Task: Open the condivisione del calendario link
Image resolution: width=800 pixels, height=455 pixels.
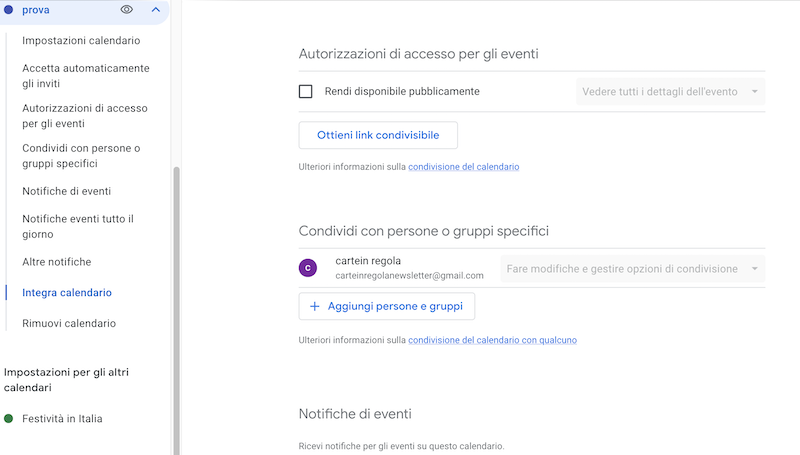Action: click(x=464, y=167)
